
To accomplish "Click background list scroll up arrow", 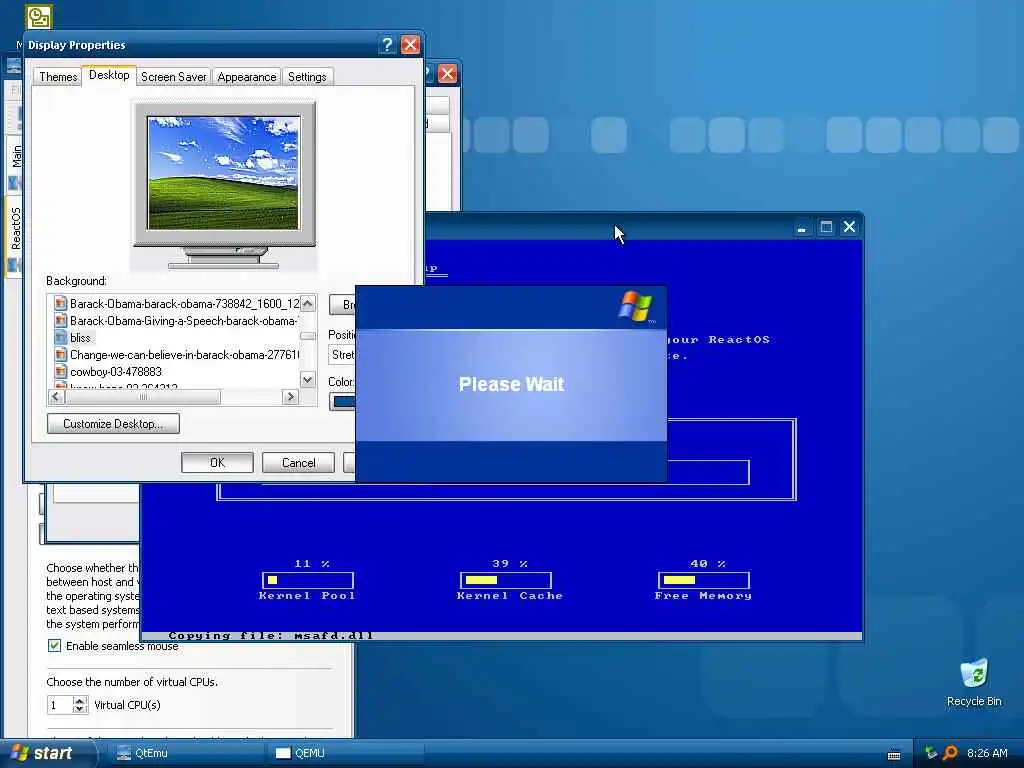I will (308, 304).
